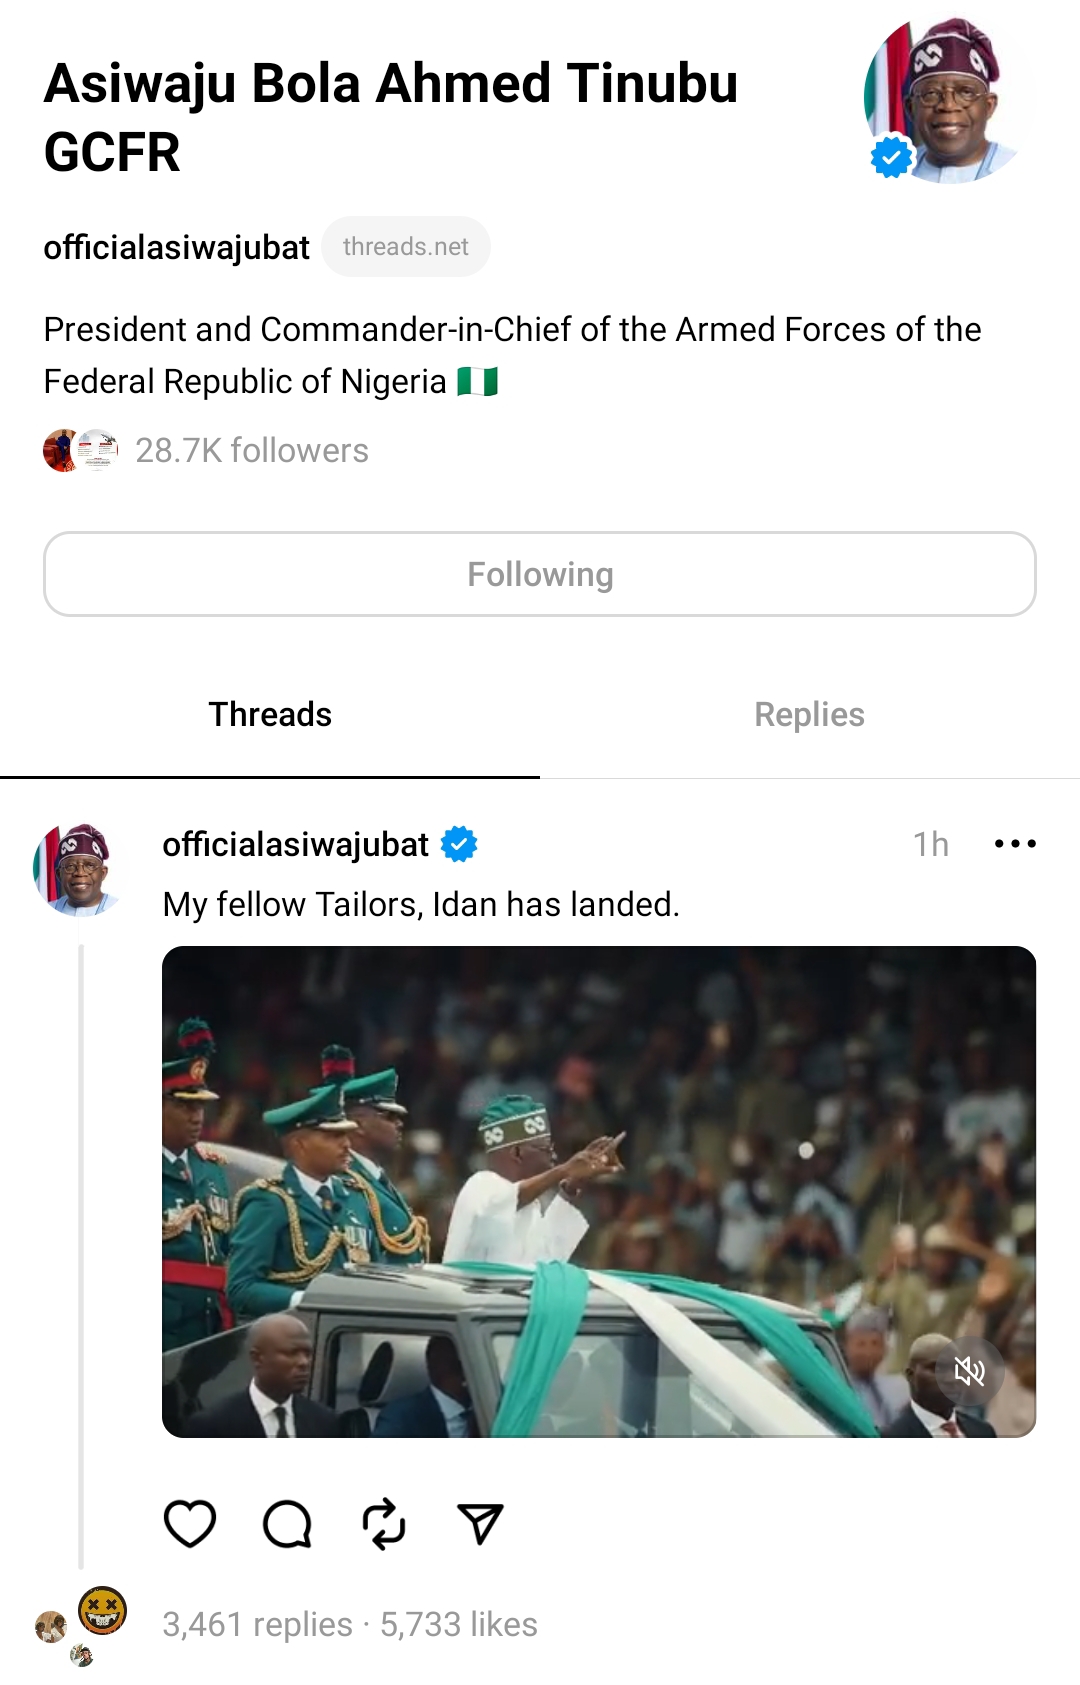
Task: Open the 28.7K followers list
Action: [252, 450]
